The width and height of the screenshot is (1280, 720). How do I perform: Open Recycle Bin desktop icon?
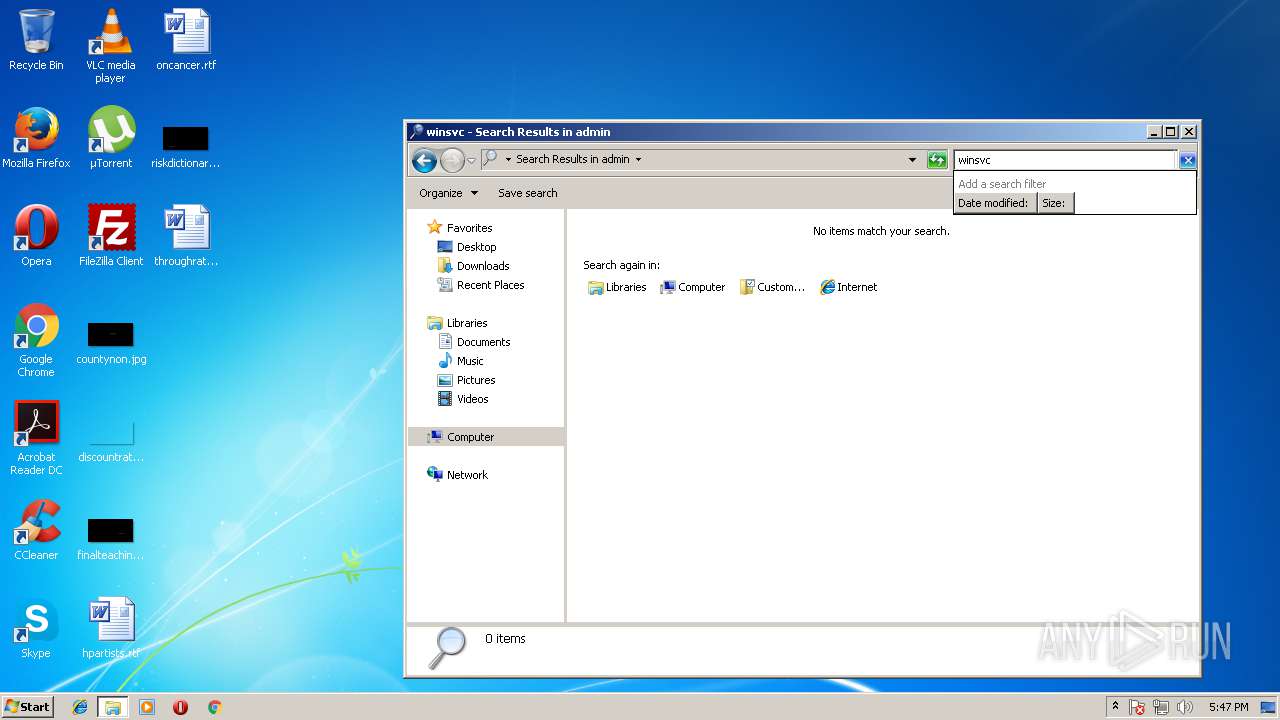36,40
